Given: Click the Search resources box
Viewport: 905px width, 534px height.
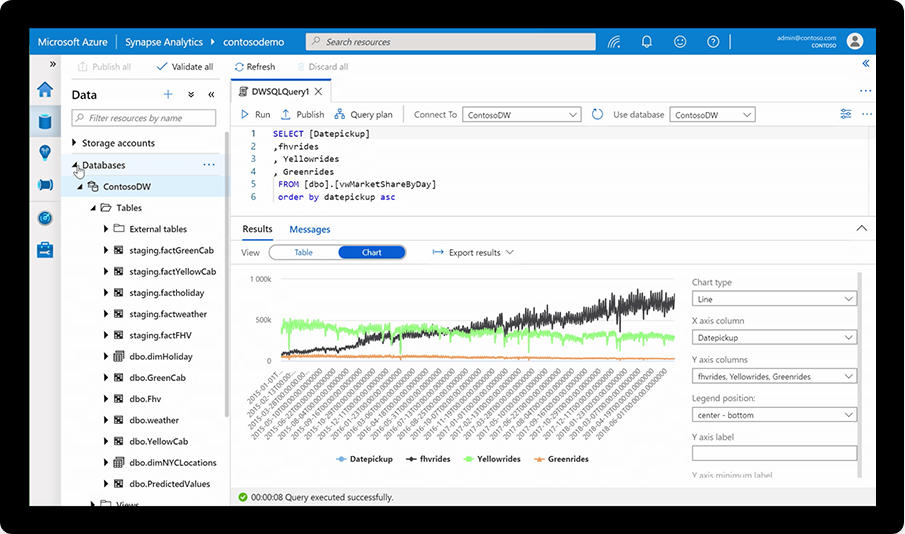Looking at the screenshot, I should pyautogui.click(x=450, y=42).
